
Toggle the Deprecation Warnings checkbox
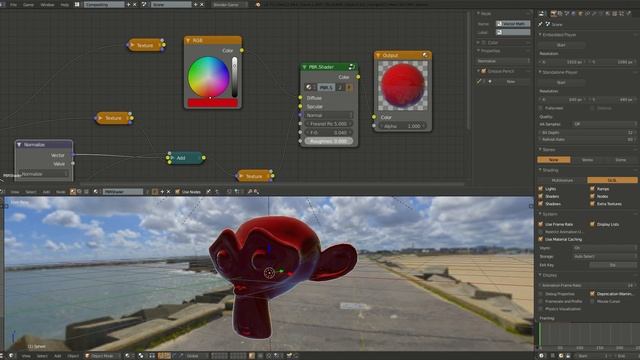[x=592, y=293]
